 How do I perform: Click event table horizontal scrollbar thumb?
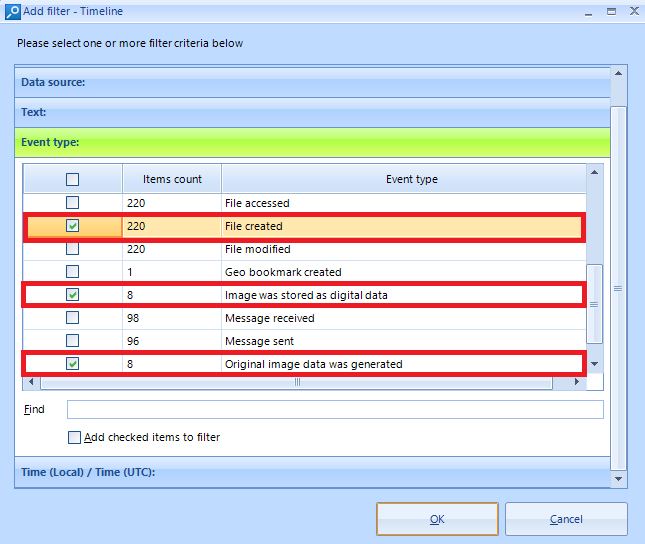pyautogui.click(x=297, y=382)
